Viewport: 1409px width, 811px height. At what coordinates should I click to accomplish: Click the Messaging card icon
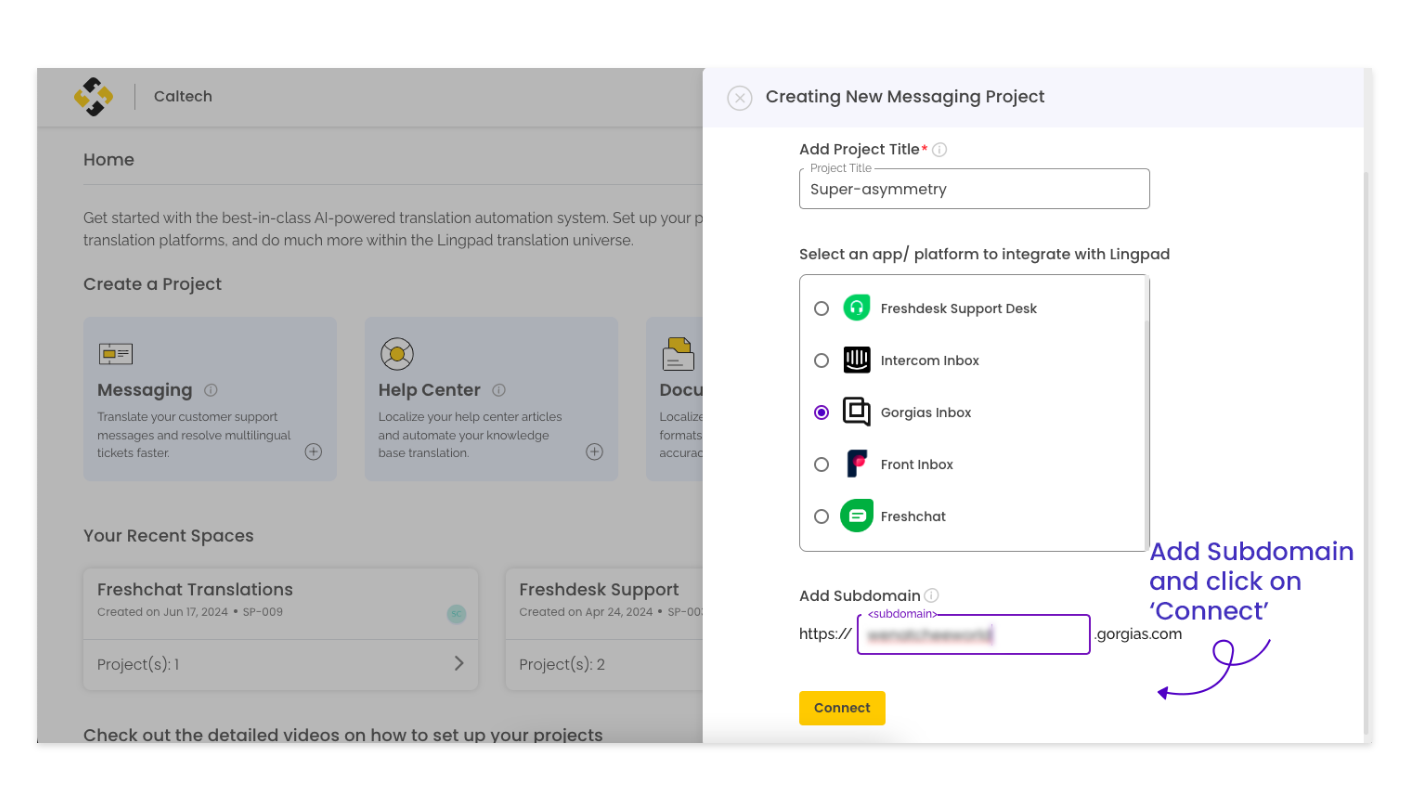coord(116,354)
